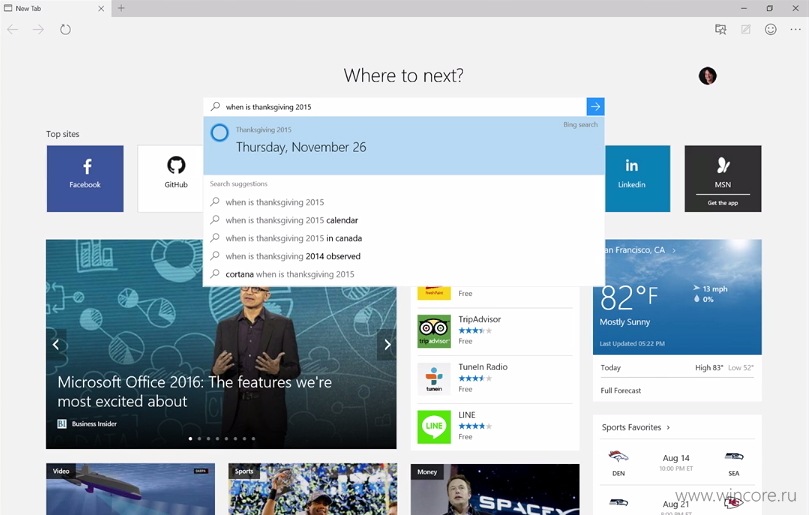This screenshot has width=809, height=515.
Task: Click the Seattle Seahawks SEA team logo
Action: (x=734, y=457)
